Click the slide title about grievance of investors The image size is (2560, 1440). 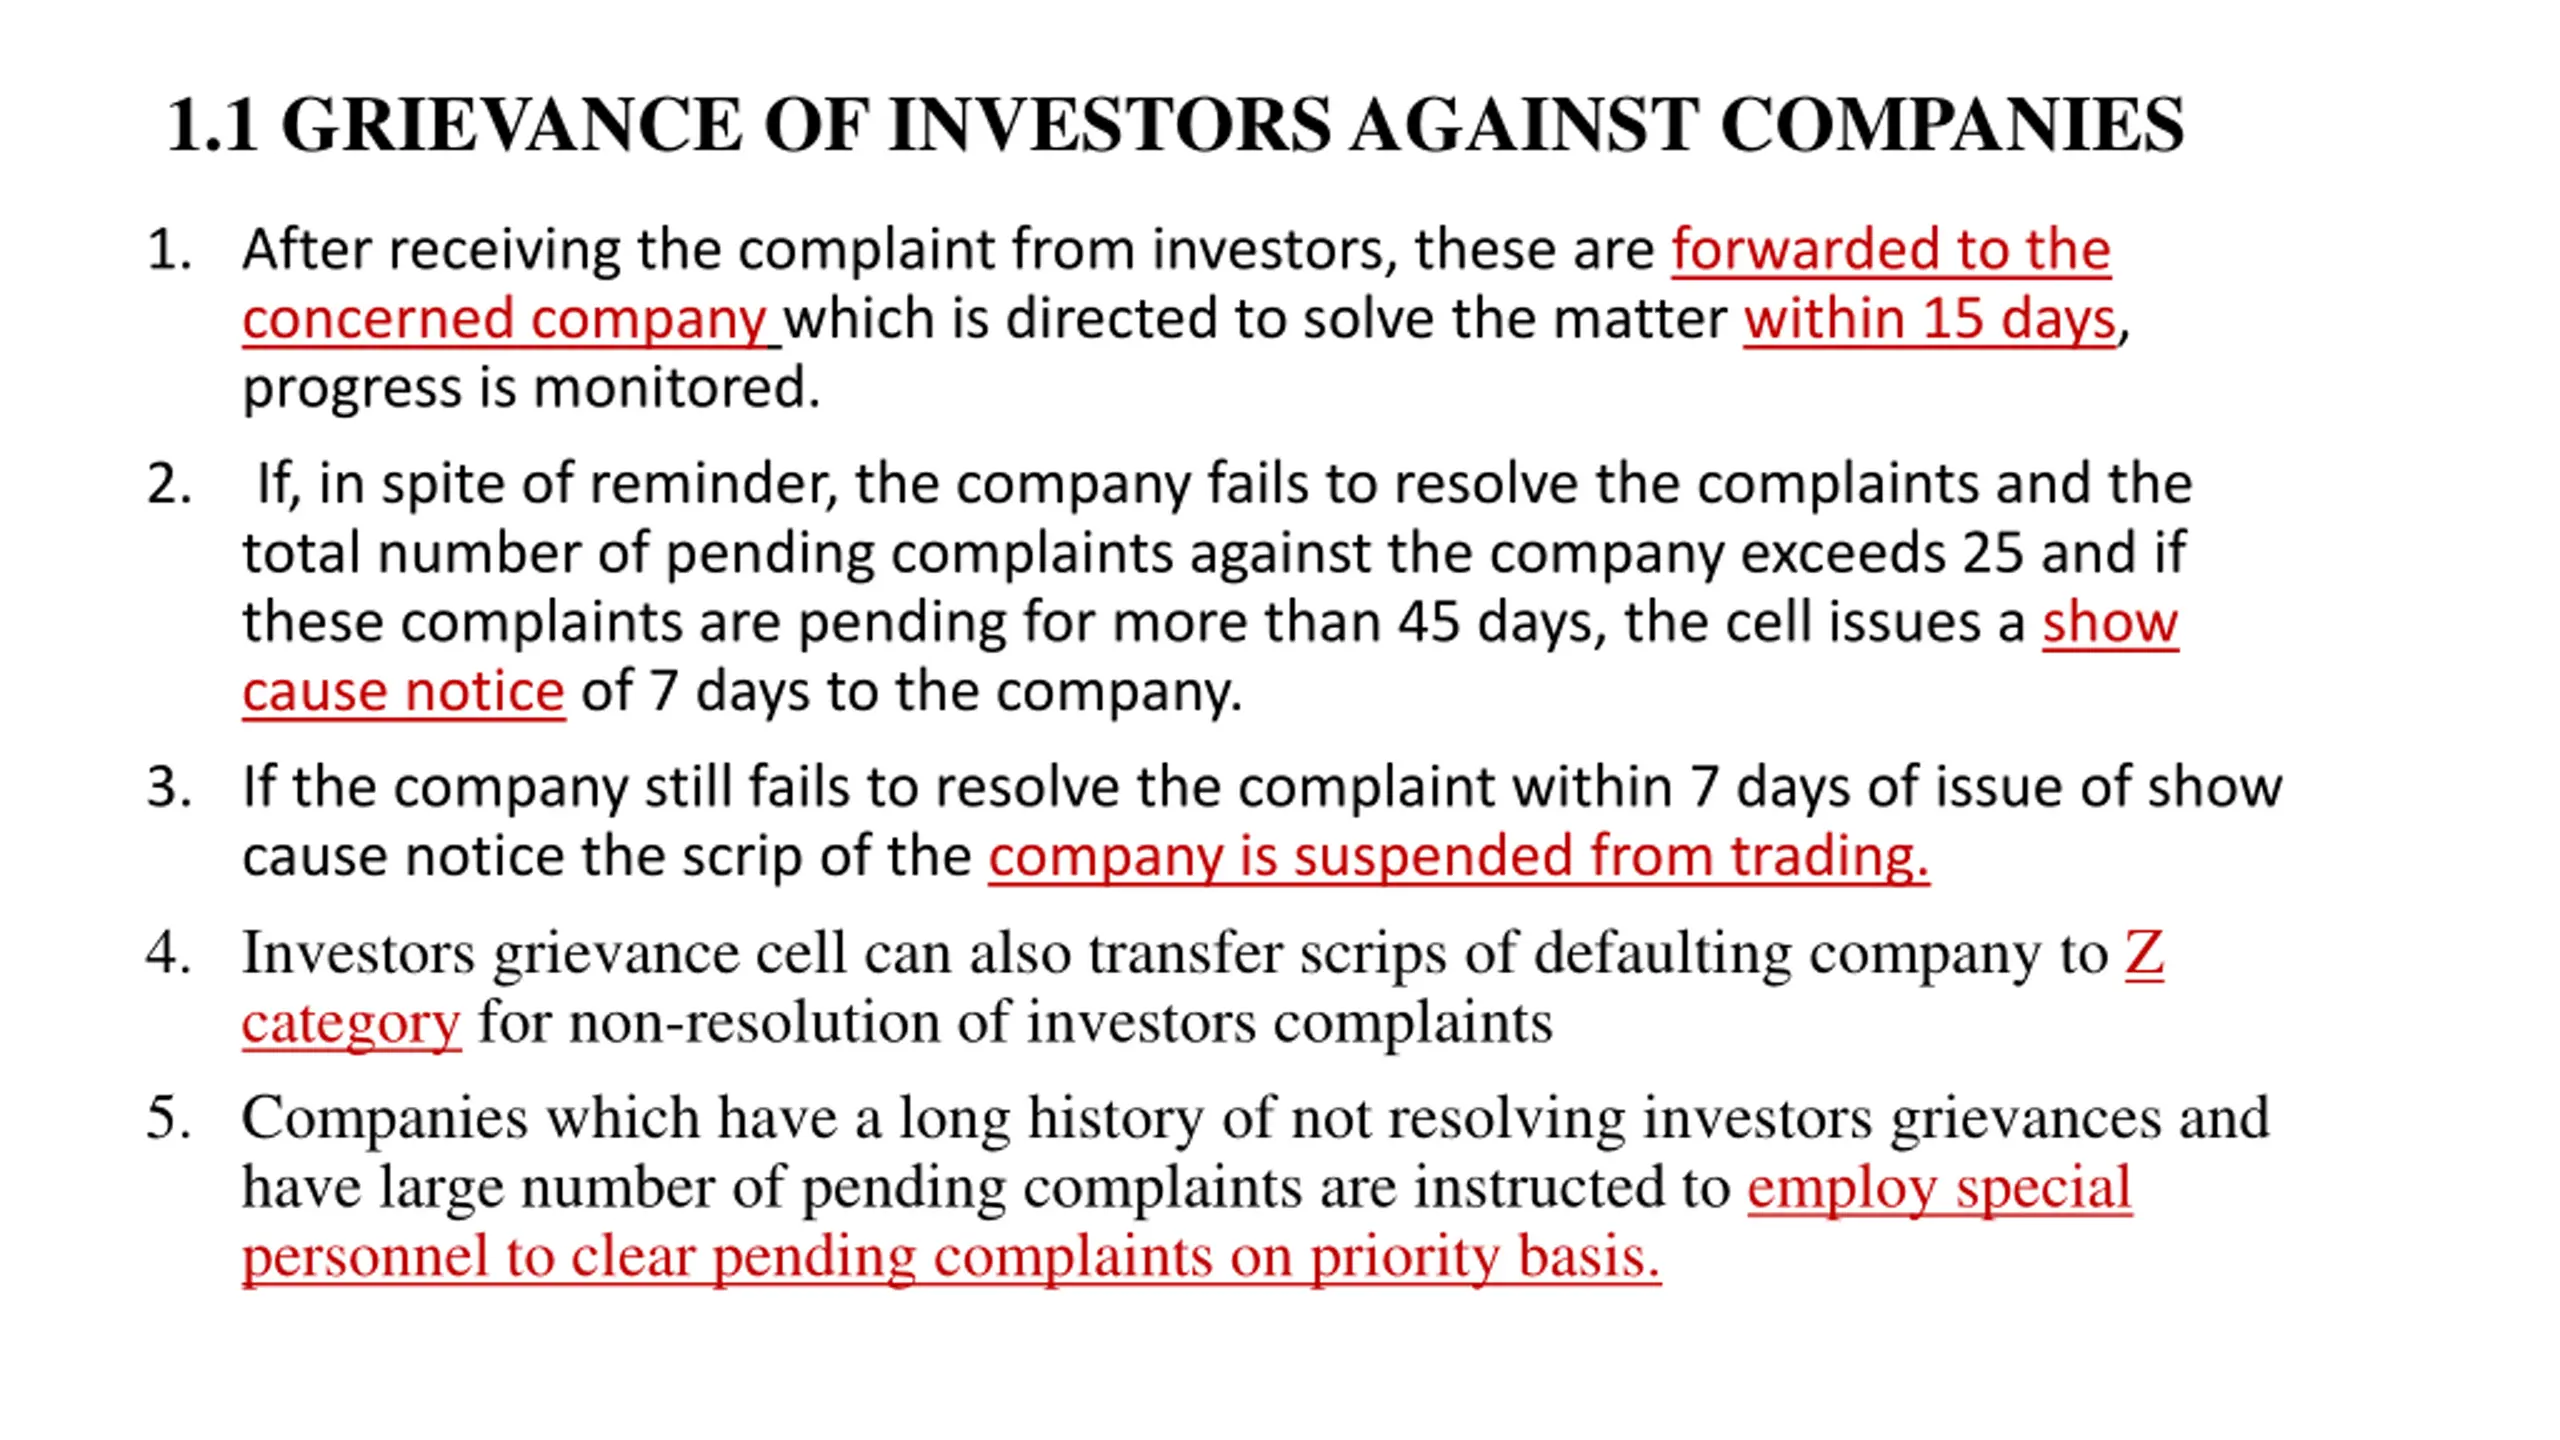[x=1175, y=125]
